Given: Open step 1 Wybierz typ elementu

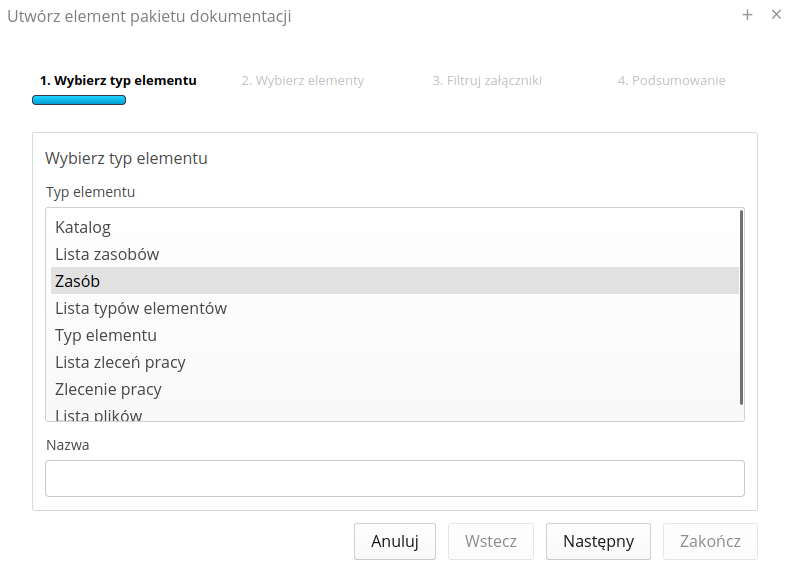Looking at the screenshot, I should click(x=118, y=81).
